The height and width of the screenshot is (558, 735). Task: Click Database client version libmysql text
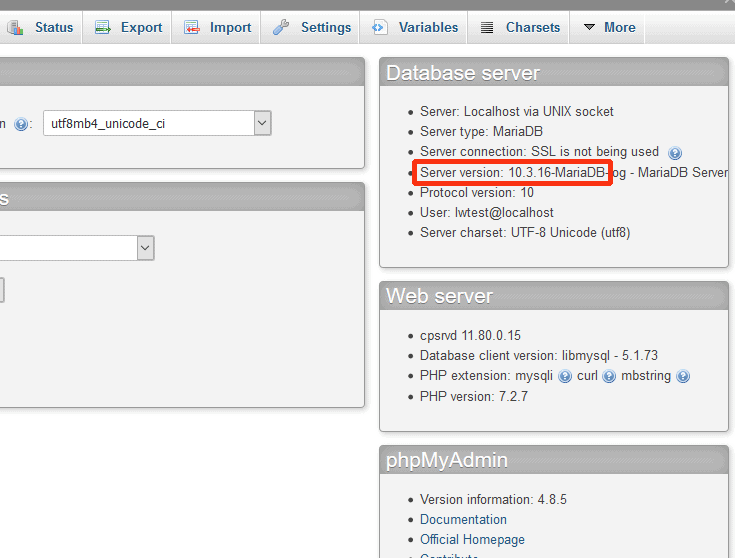click(539, 355)
